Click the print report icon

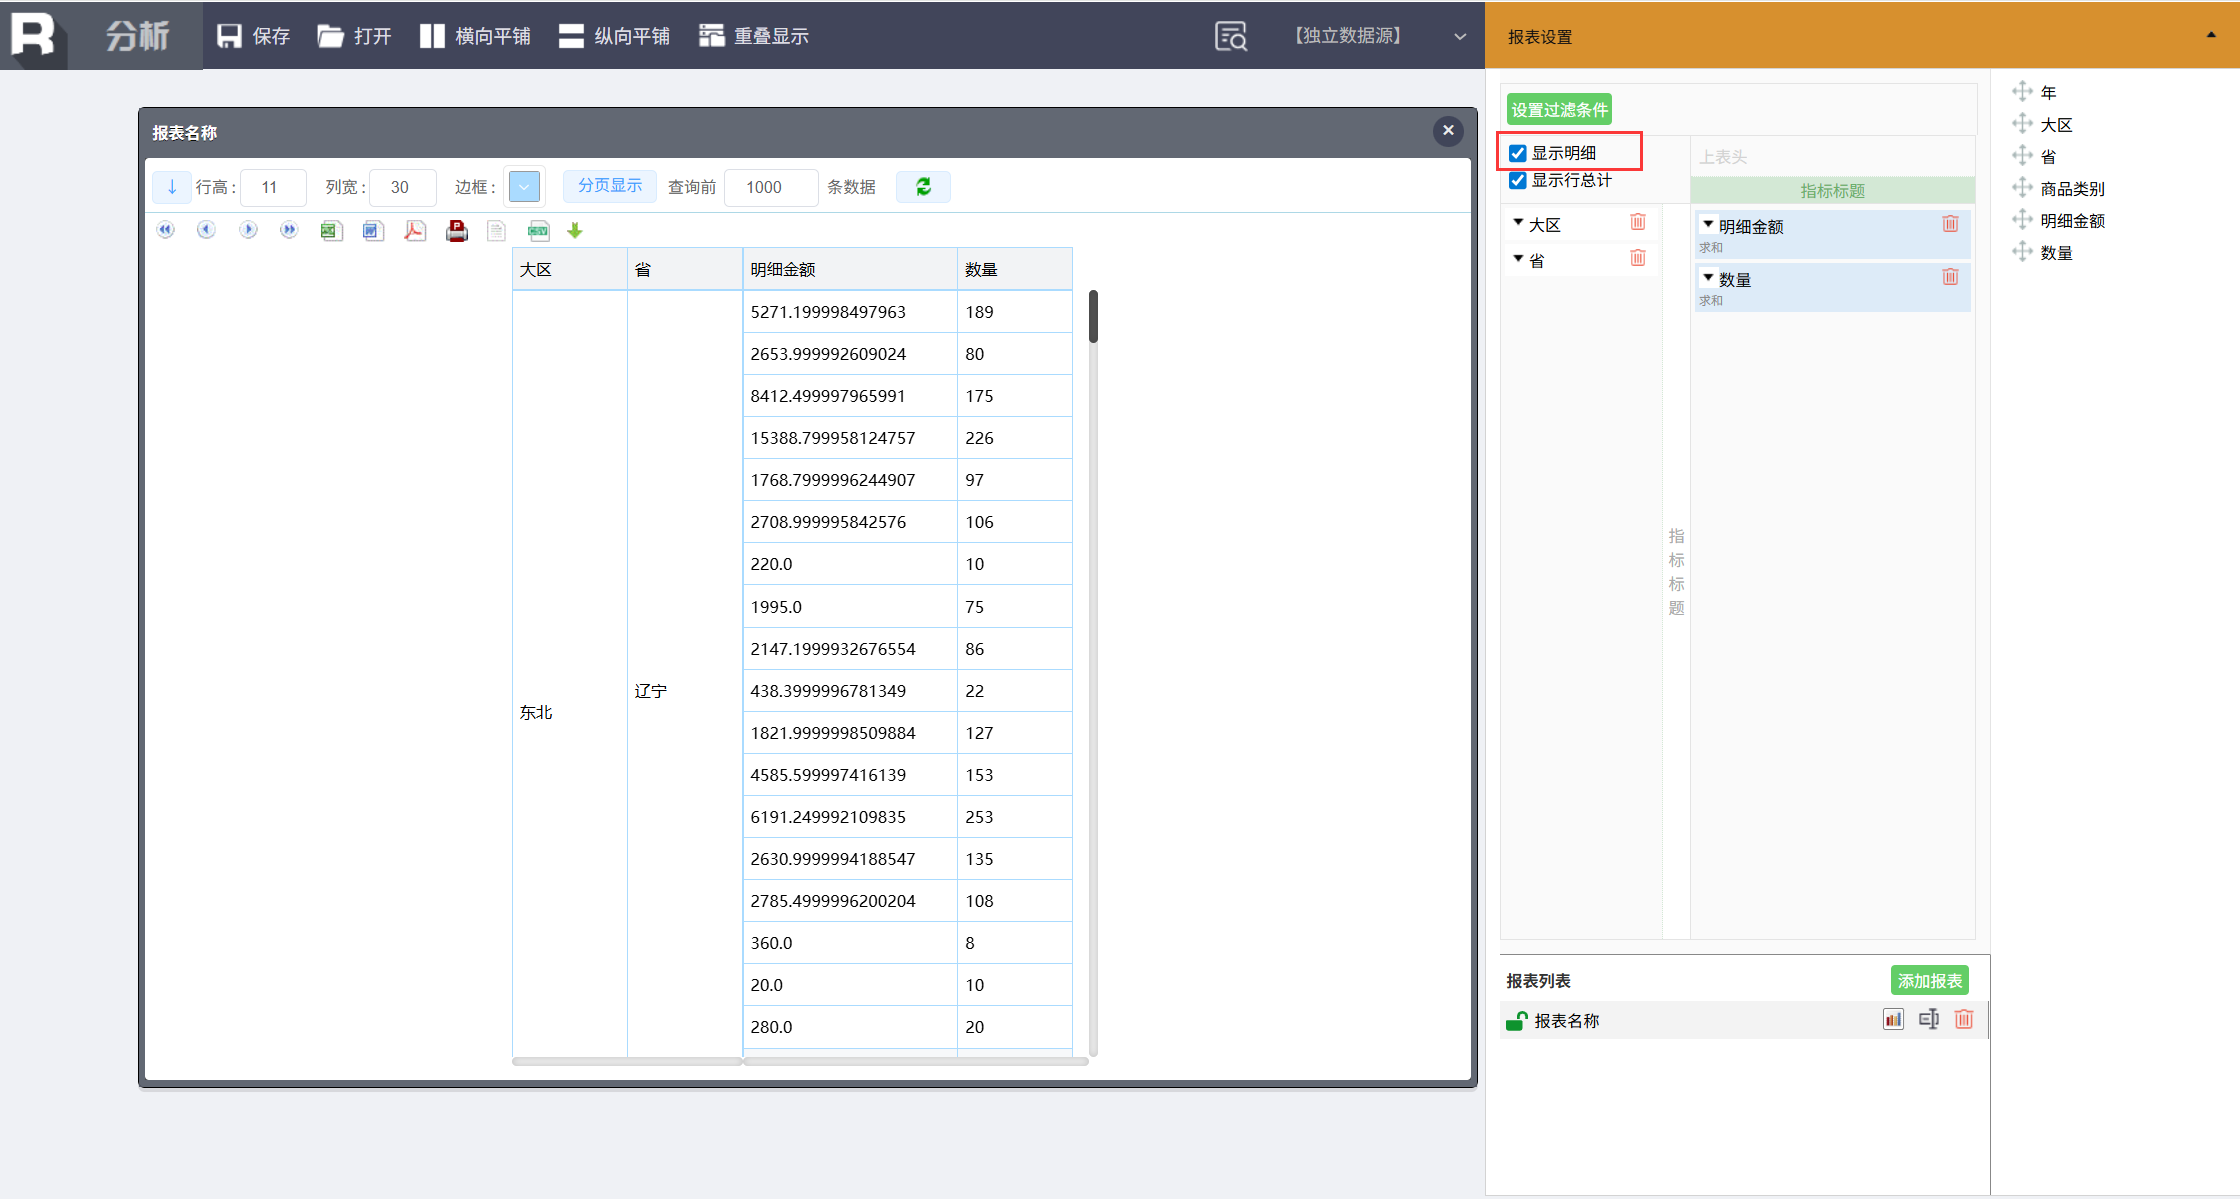[457, 231]
